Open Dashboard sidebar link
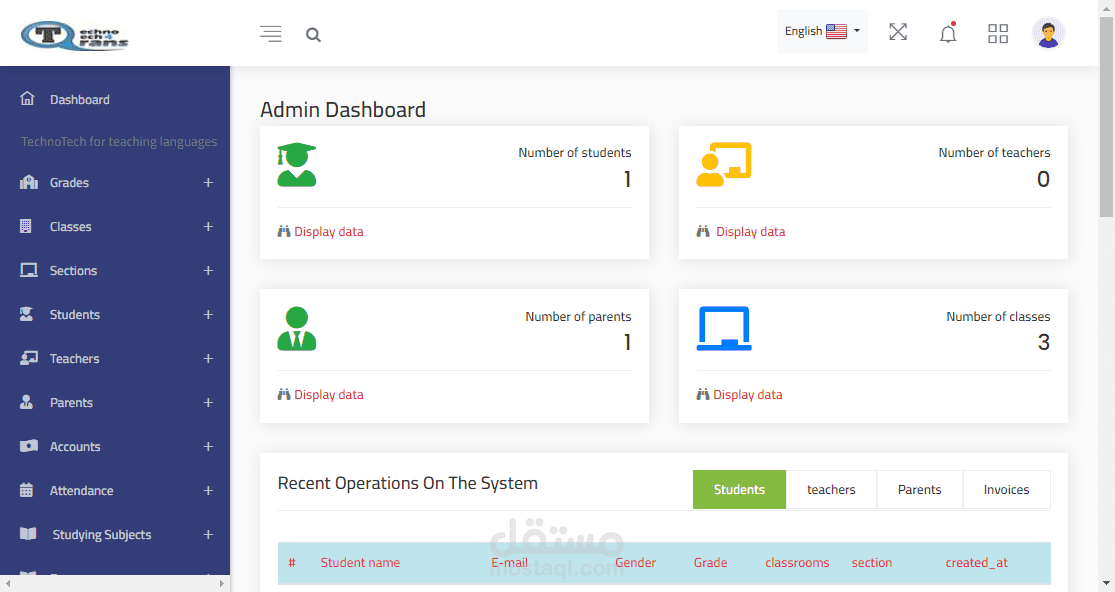Image resolution: width=1115 pixels, height=592 pixels. click(80, 99)
